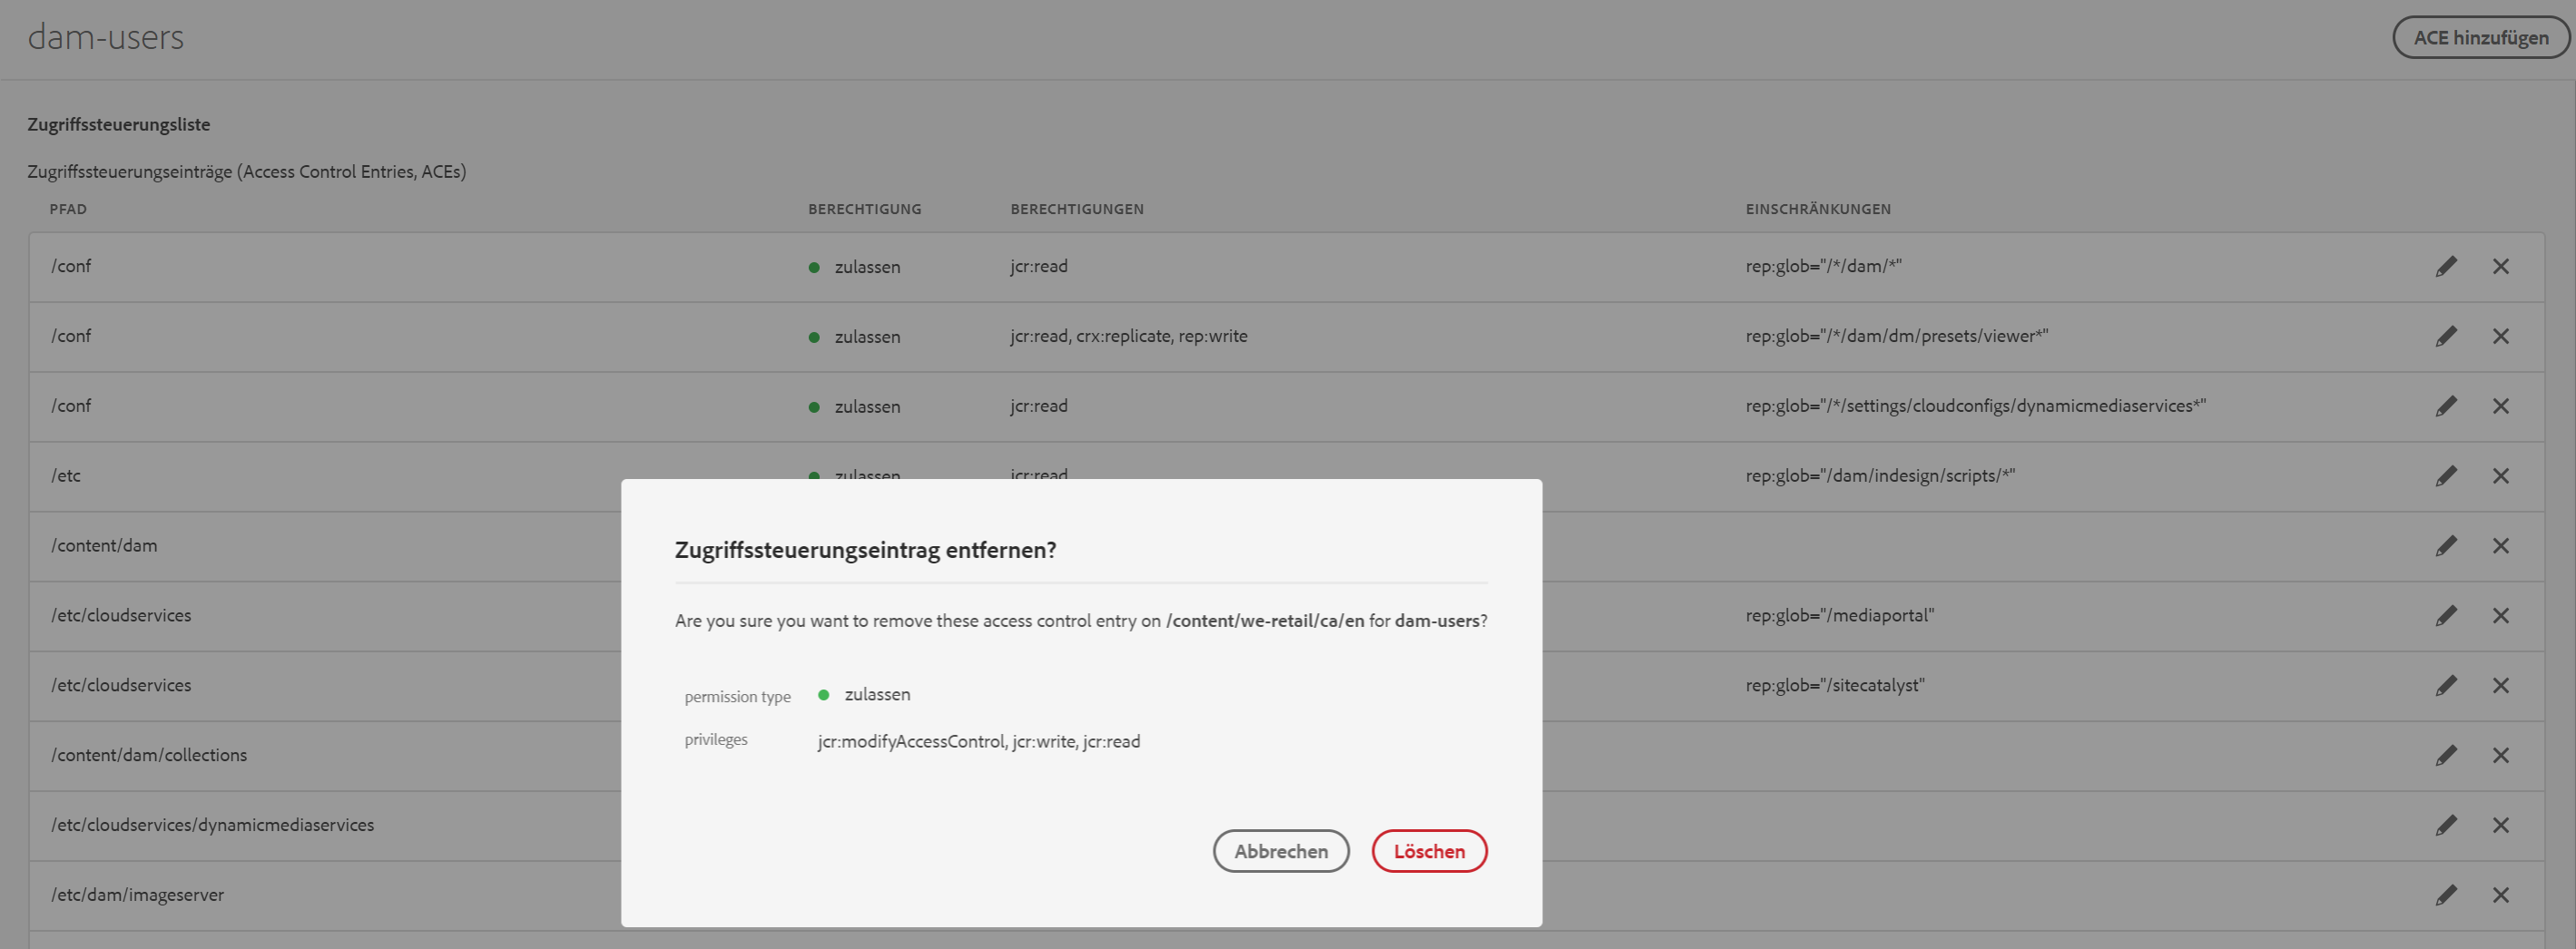Remove the sitecatalyst cloudservices entry
This screenshot has height=949, width=2576.
pos(2500,686)
